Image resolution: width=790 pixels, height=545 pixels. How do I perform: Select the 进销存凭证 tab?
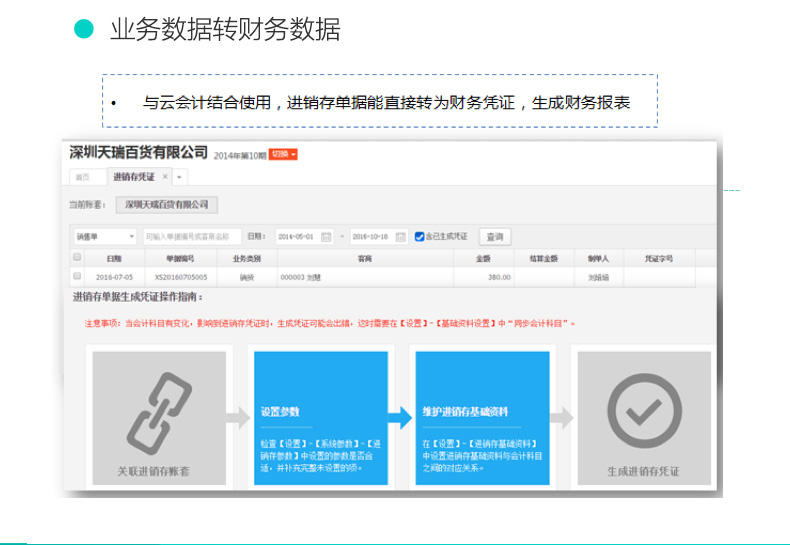pyautogui.click(x=134, y=177)
